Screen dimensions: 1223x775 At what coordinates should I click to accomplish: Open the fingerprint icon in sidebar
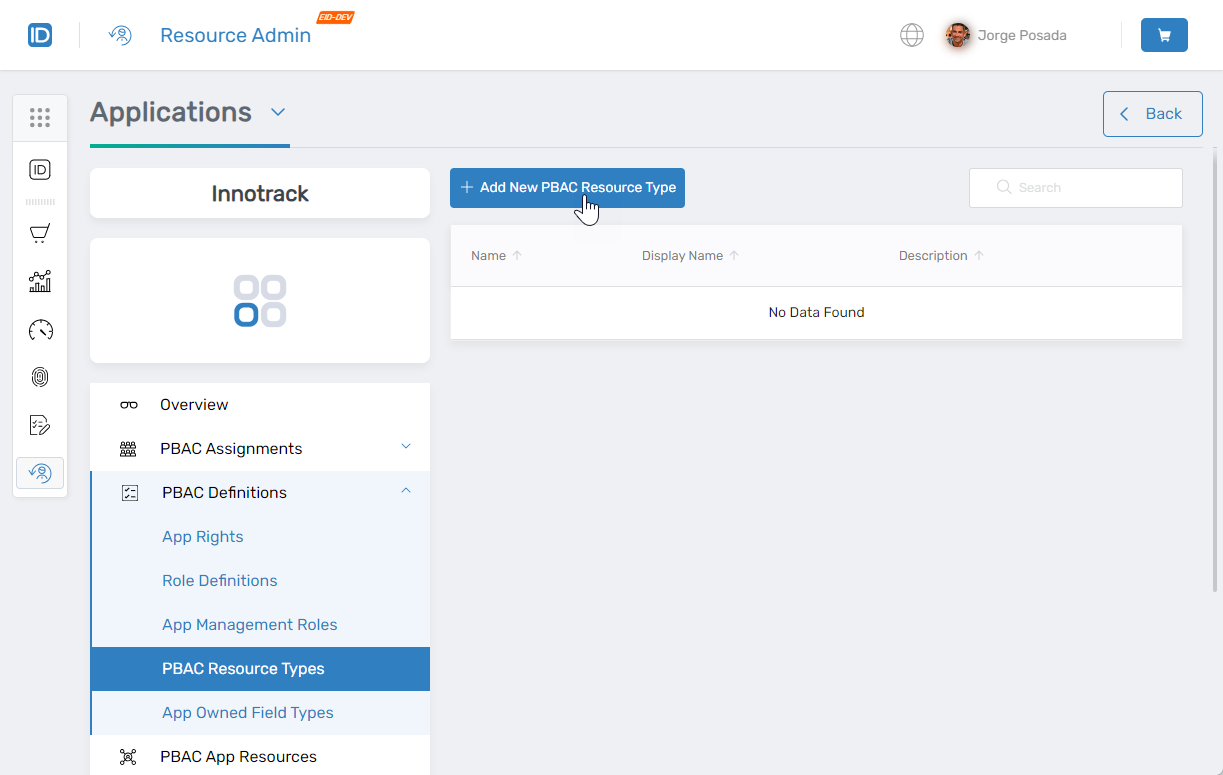point(40,377)
